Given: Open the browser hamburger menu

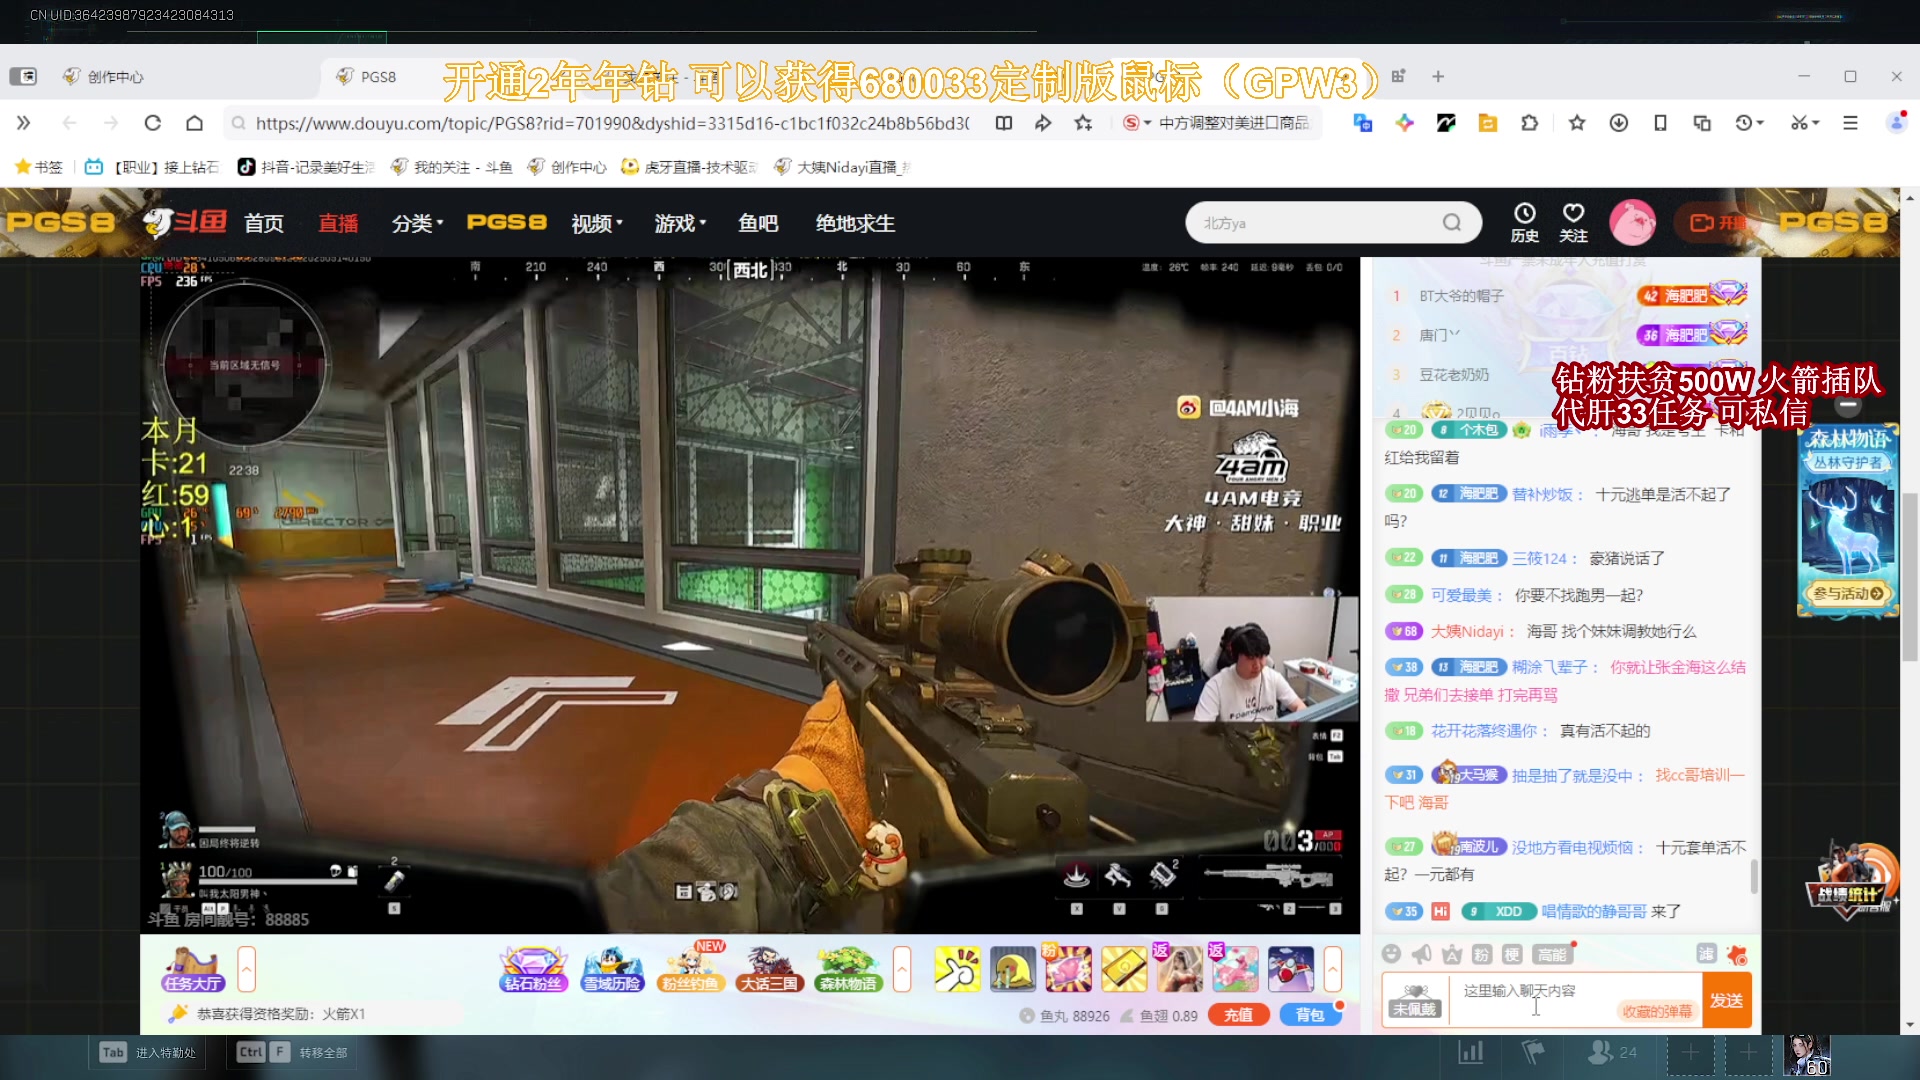Looking at the screenshot, I should pos(1850,123).
